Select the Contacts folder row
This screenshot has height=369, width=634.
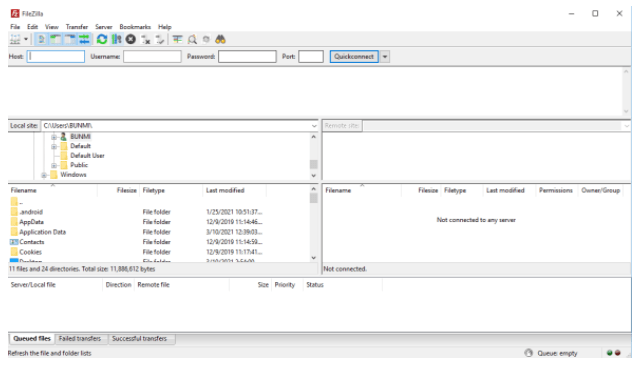pos(159,242)
